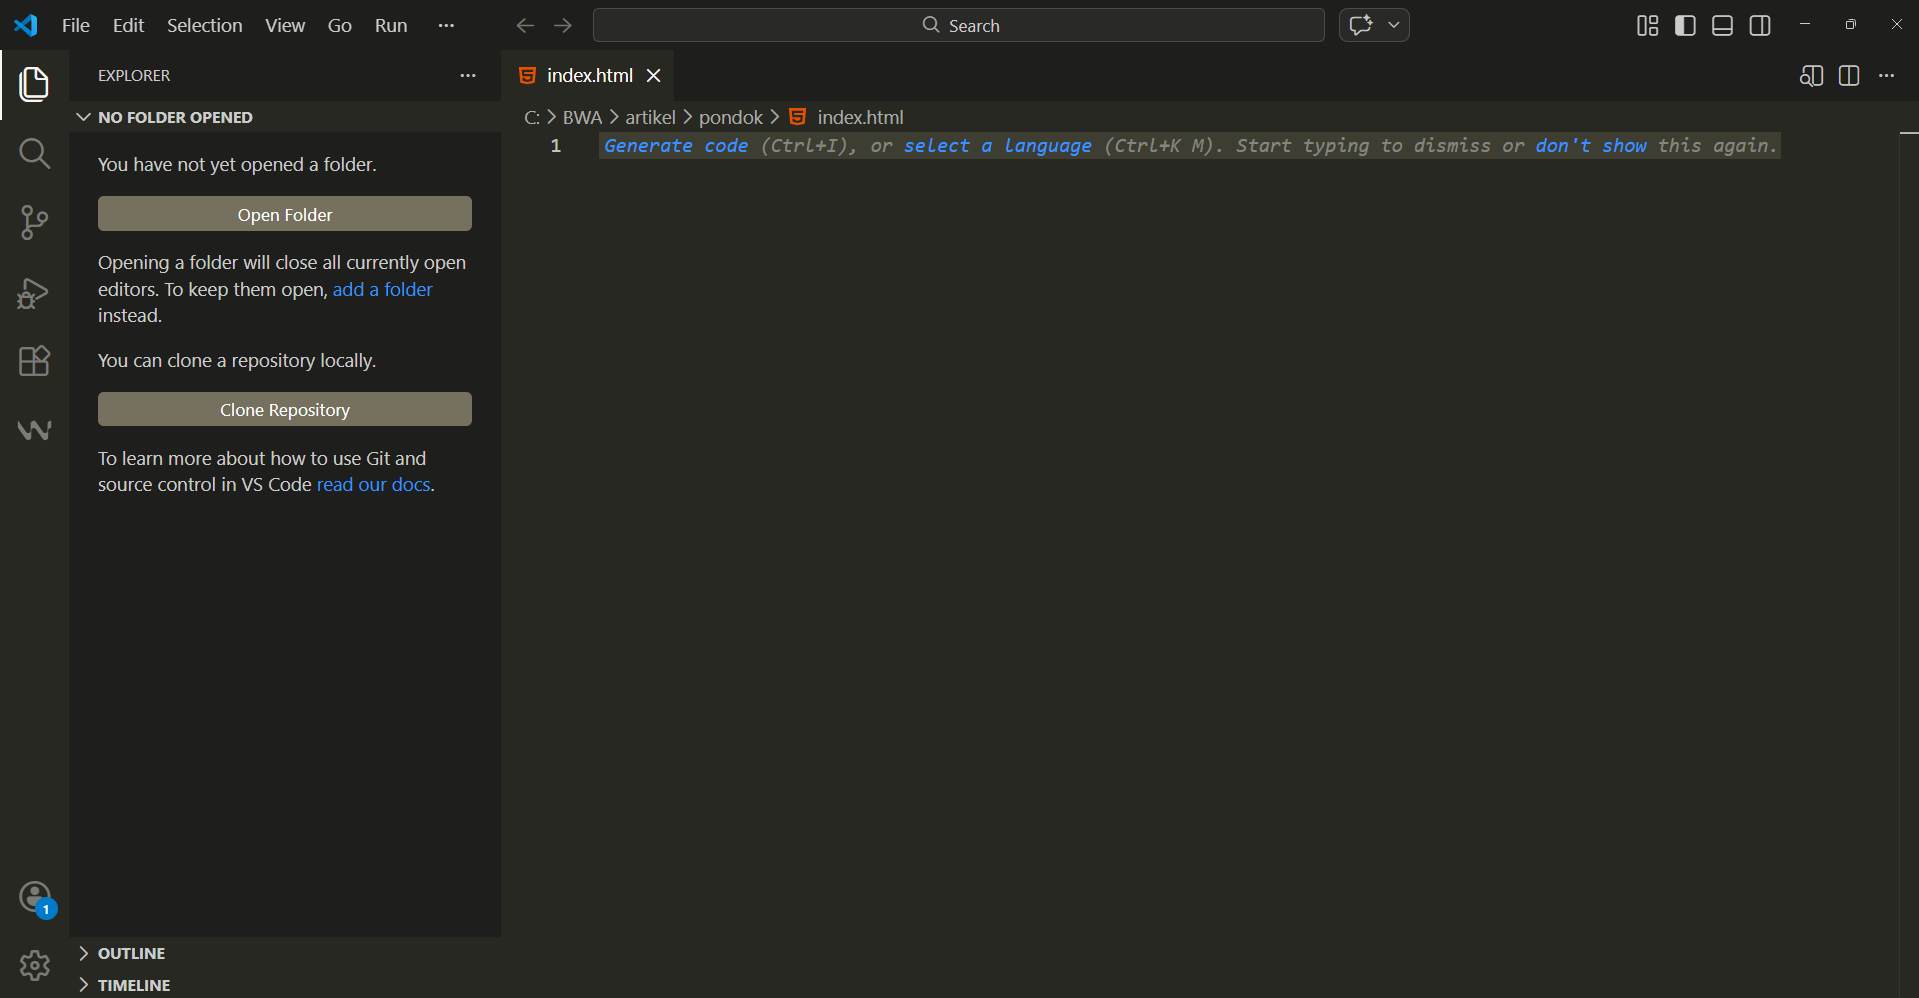Toggle the Primary Side Bar visibility
The image size is (1919, 998).
[1685, 25]
